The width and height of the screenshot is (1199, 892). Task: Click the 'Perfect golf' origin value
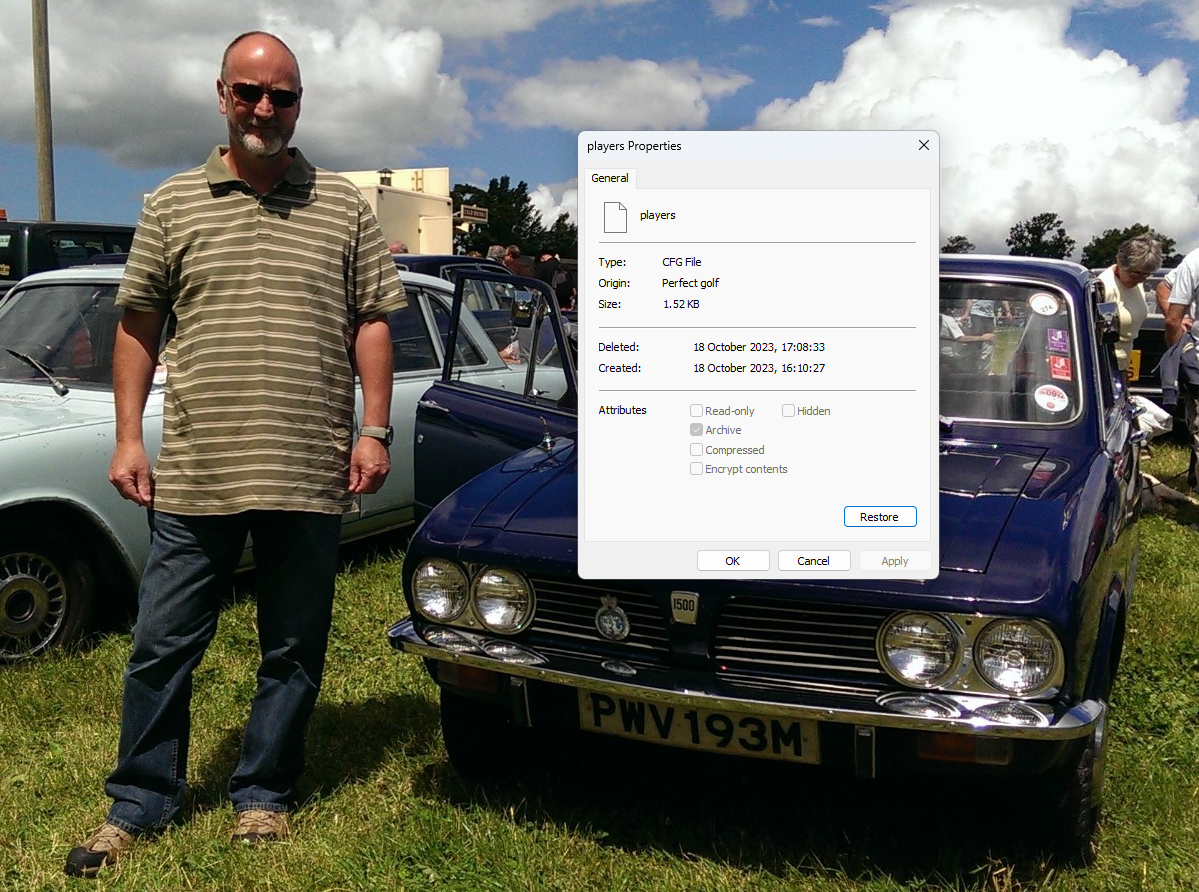tap(690, 283)
